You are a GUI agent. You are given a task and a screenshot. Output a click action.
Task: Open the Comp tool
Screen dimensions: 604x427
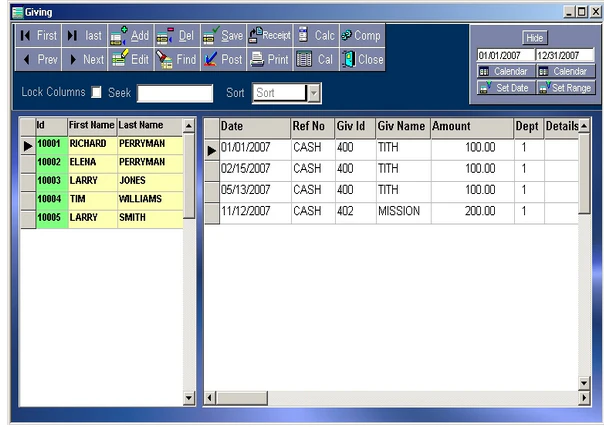pos(362,36)
